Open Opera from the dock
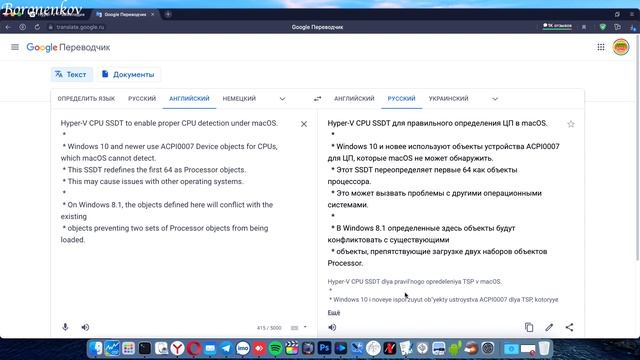The image size is (640, 360). [194, 349]
